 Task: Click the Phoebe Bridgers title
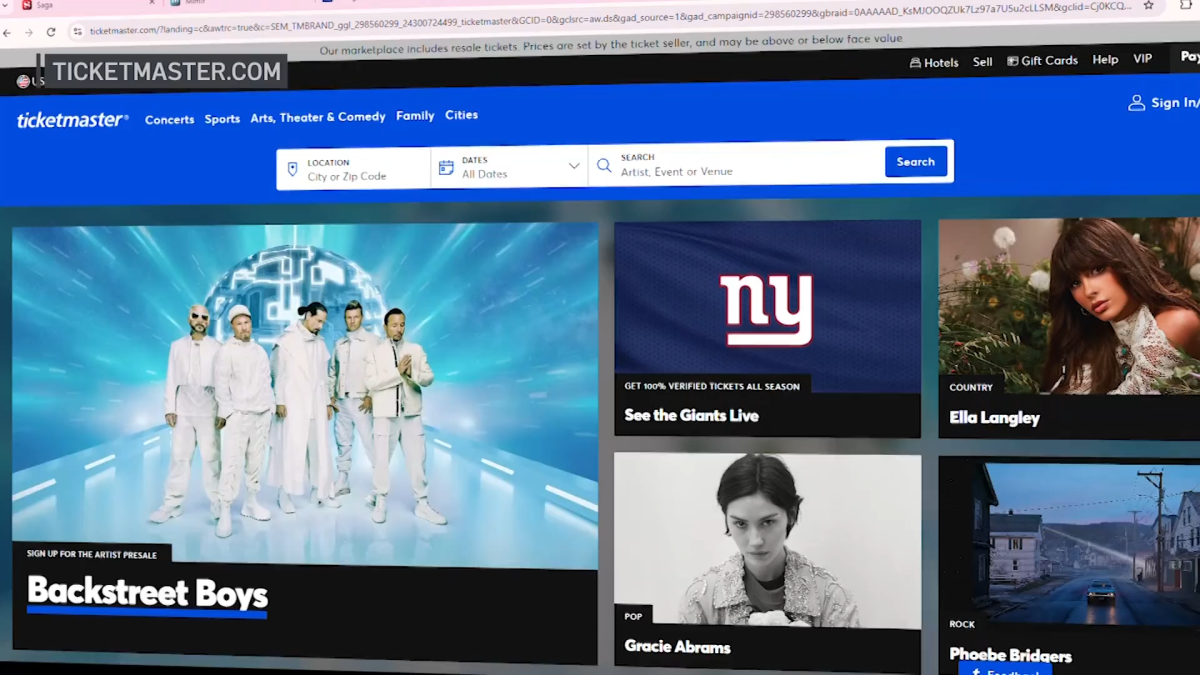coord(1010,655)
